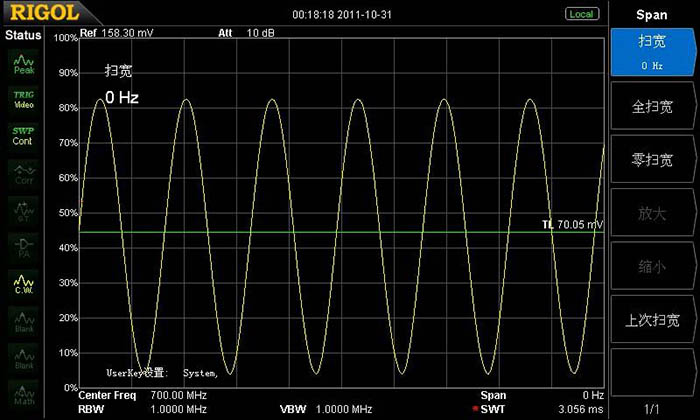Screen dimensions: 700x420
Task: Click the RIGOL logo
Action: [39, 14]
